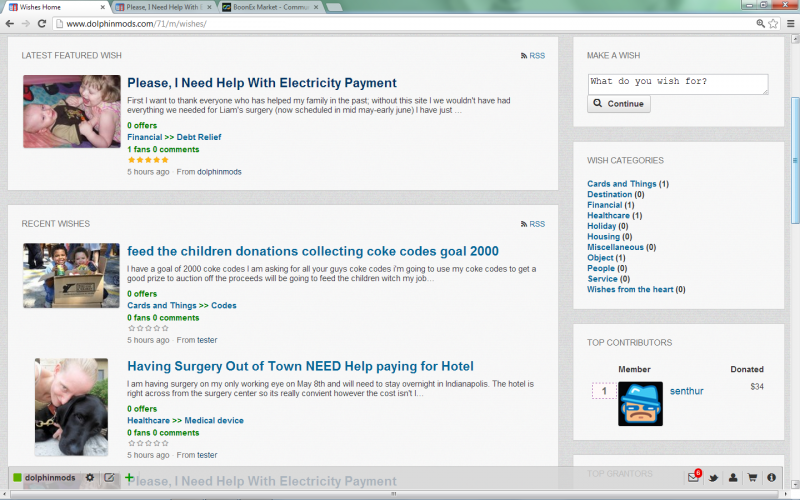The image size is (800, 500).
Task: Open senthur's member profile link
Action: 686,391
